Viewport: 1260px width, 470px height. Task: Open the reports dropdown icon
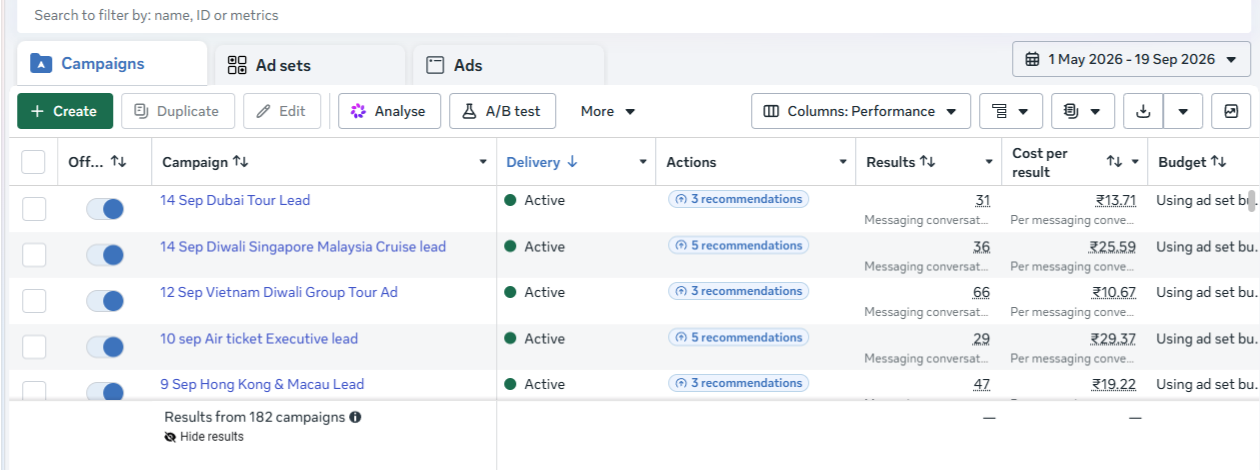[x=1083, y=111]
